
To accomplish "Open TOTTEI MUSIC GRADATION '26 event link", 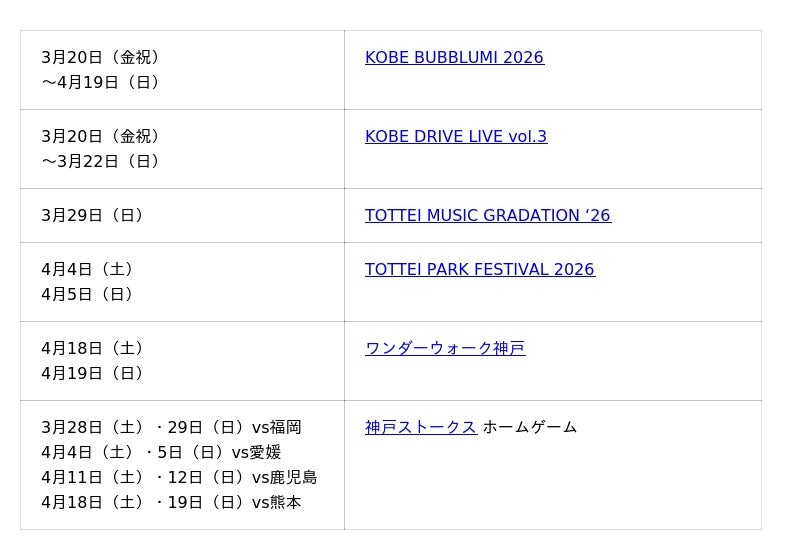I will [x=487, y=216].
